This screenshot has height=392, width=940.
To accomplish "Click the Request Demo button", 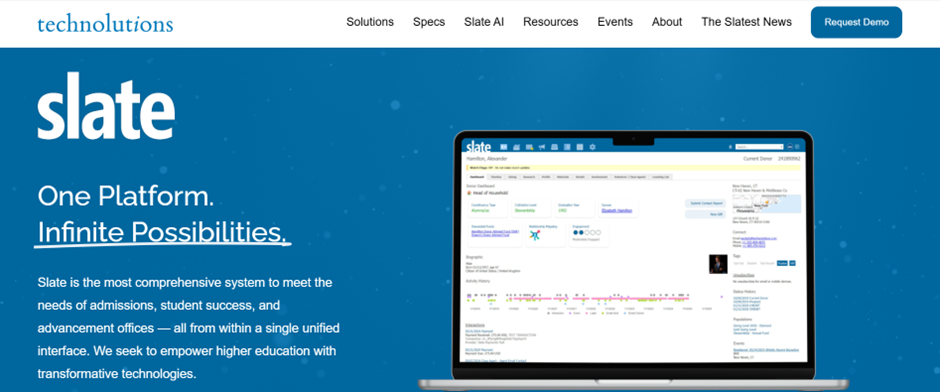I will pyautogui.click(x=856, y=22).
